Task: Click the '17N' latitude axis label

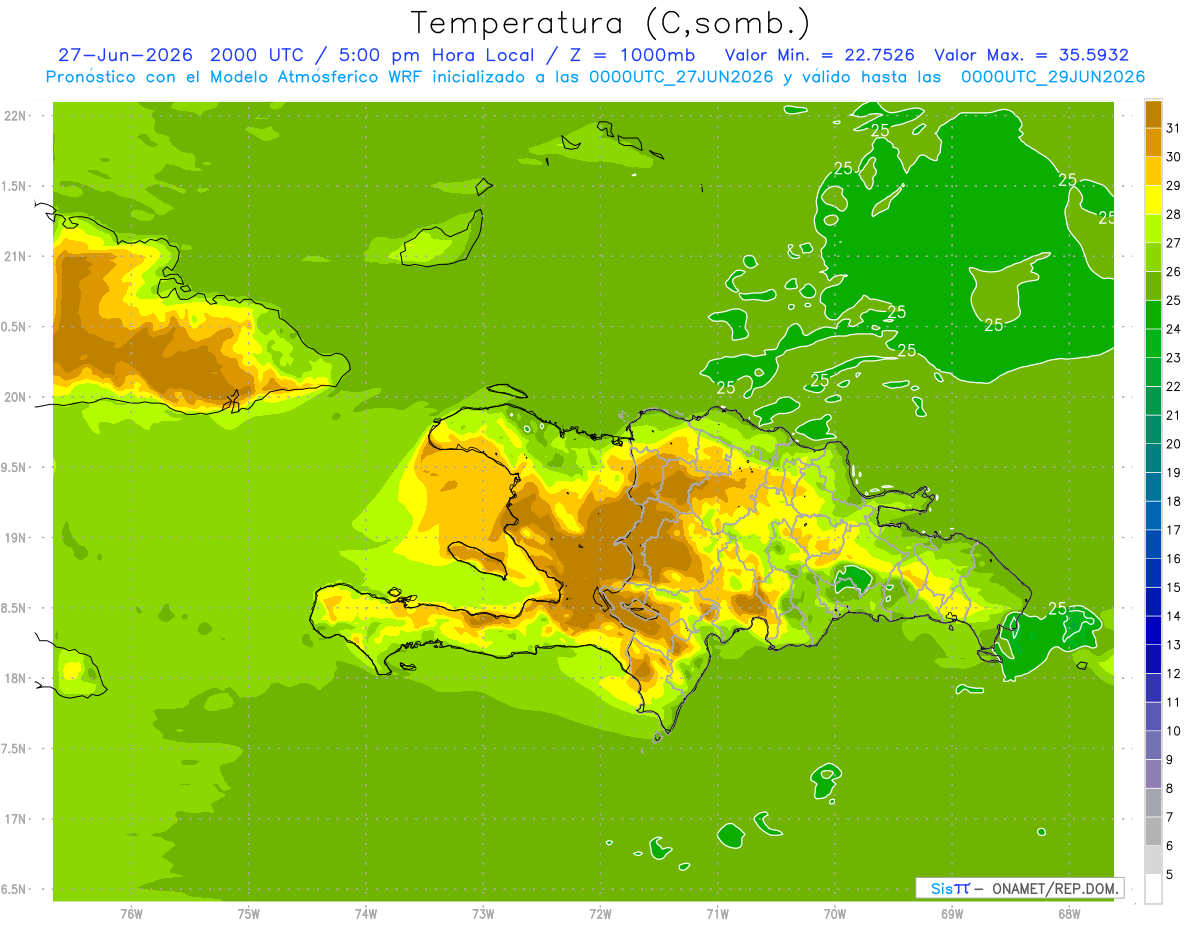Action: [x=16, y=819]
